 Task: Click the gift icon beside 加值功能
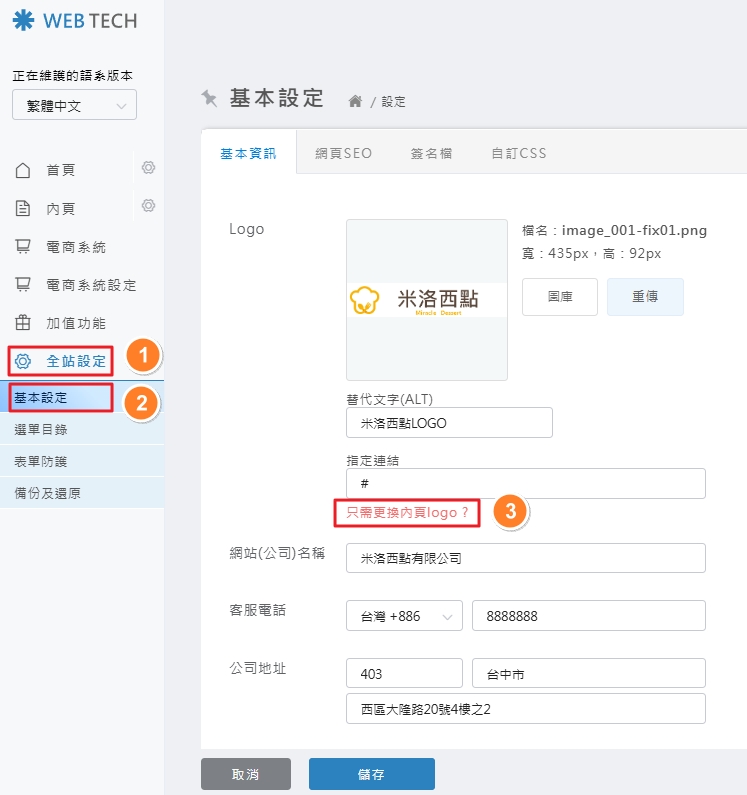(x=23, y=322)
